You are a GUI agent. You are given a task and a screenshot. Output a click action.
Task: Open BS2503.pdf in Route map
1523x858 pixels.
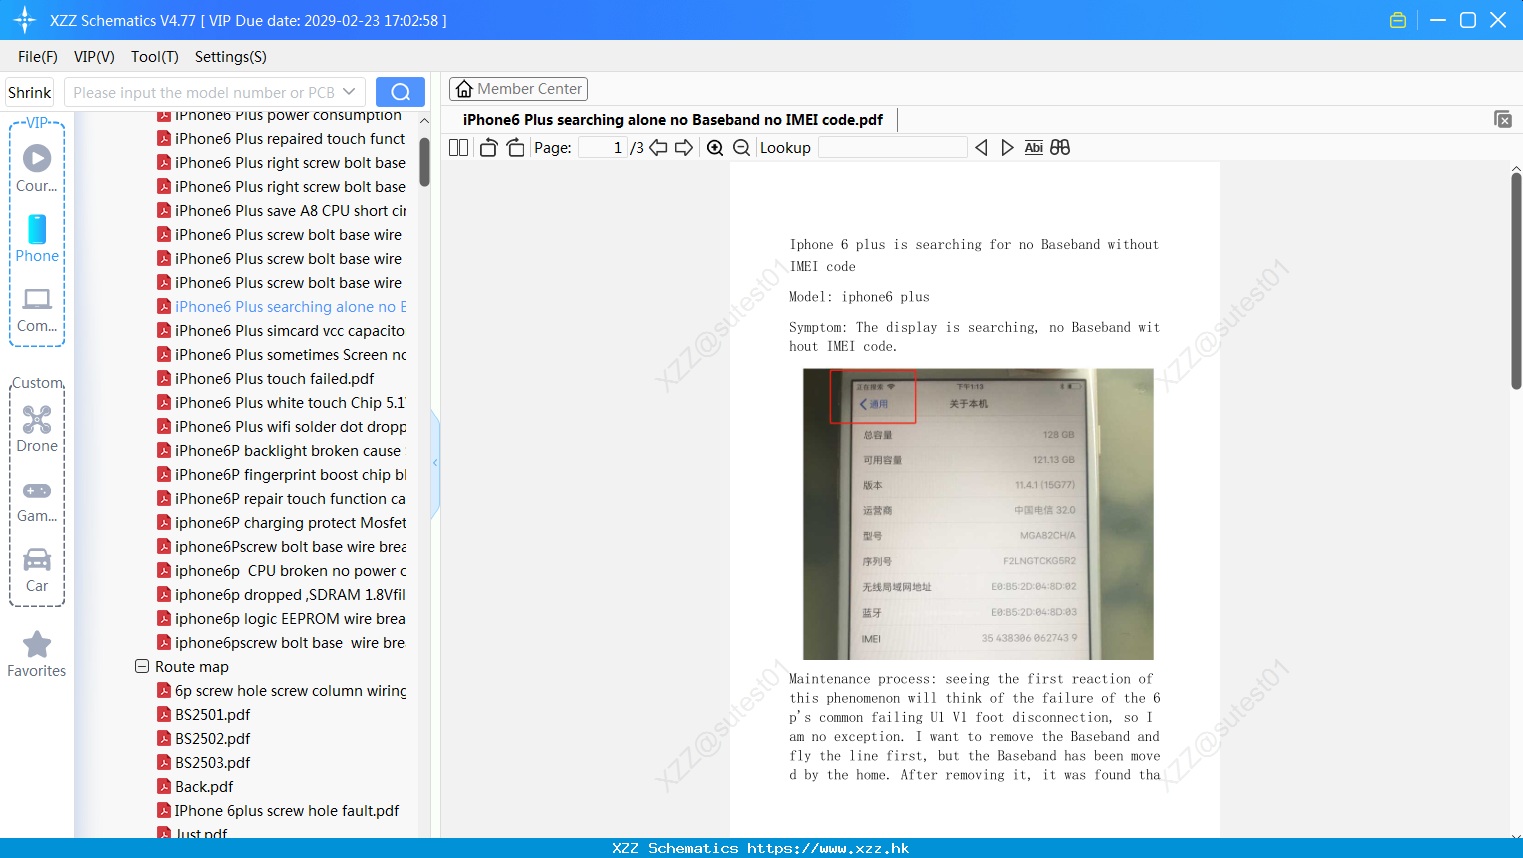pos(204,762)
